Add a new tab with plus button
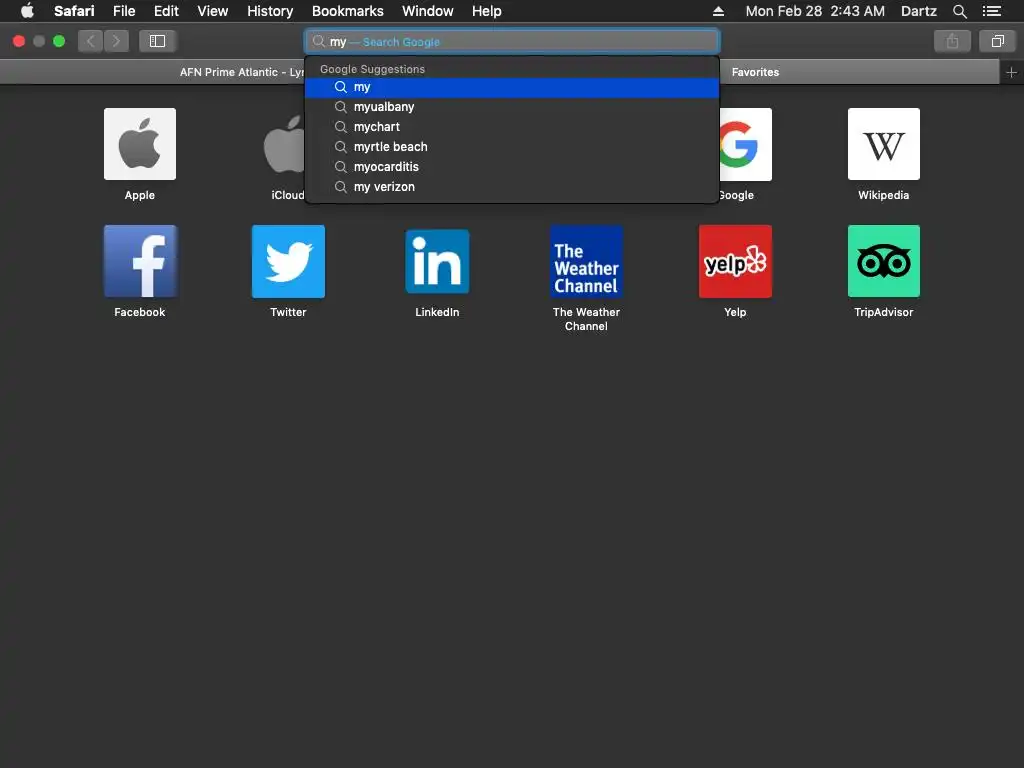Screen dimensions: 1024x768 [x=1012, y=72]
